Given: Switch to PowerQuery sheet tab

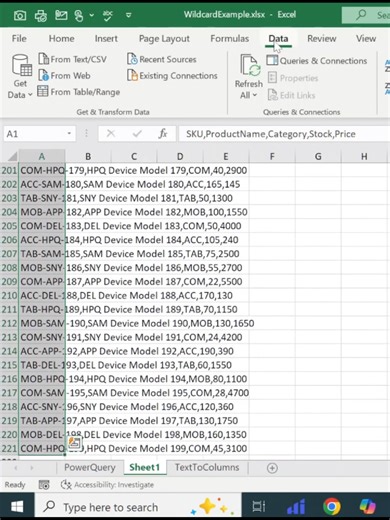Looking at the screenshot, I should pyautogui.click(x=90, y=468).
